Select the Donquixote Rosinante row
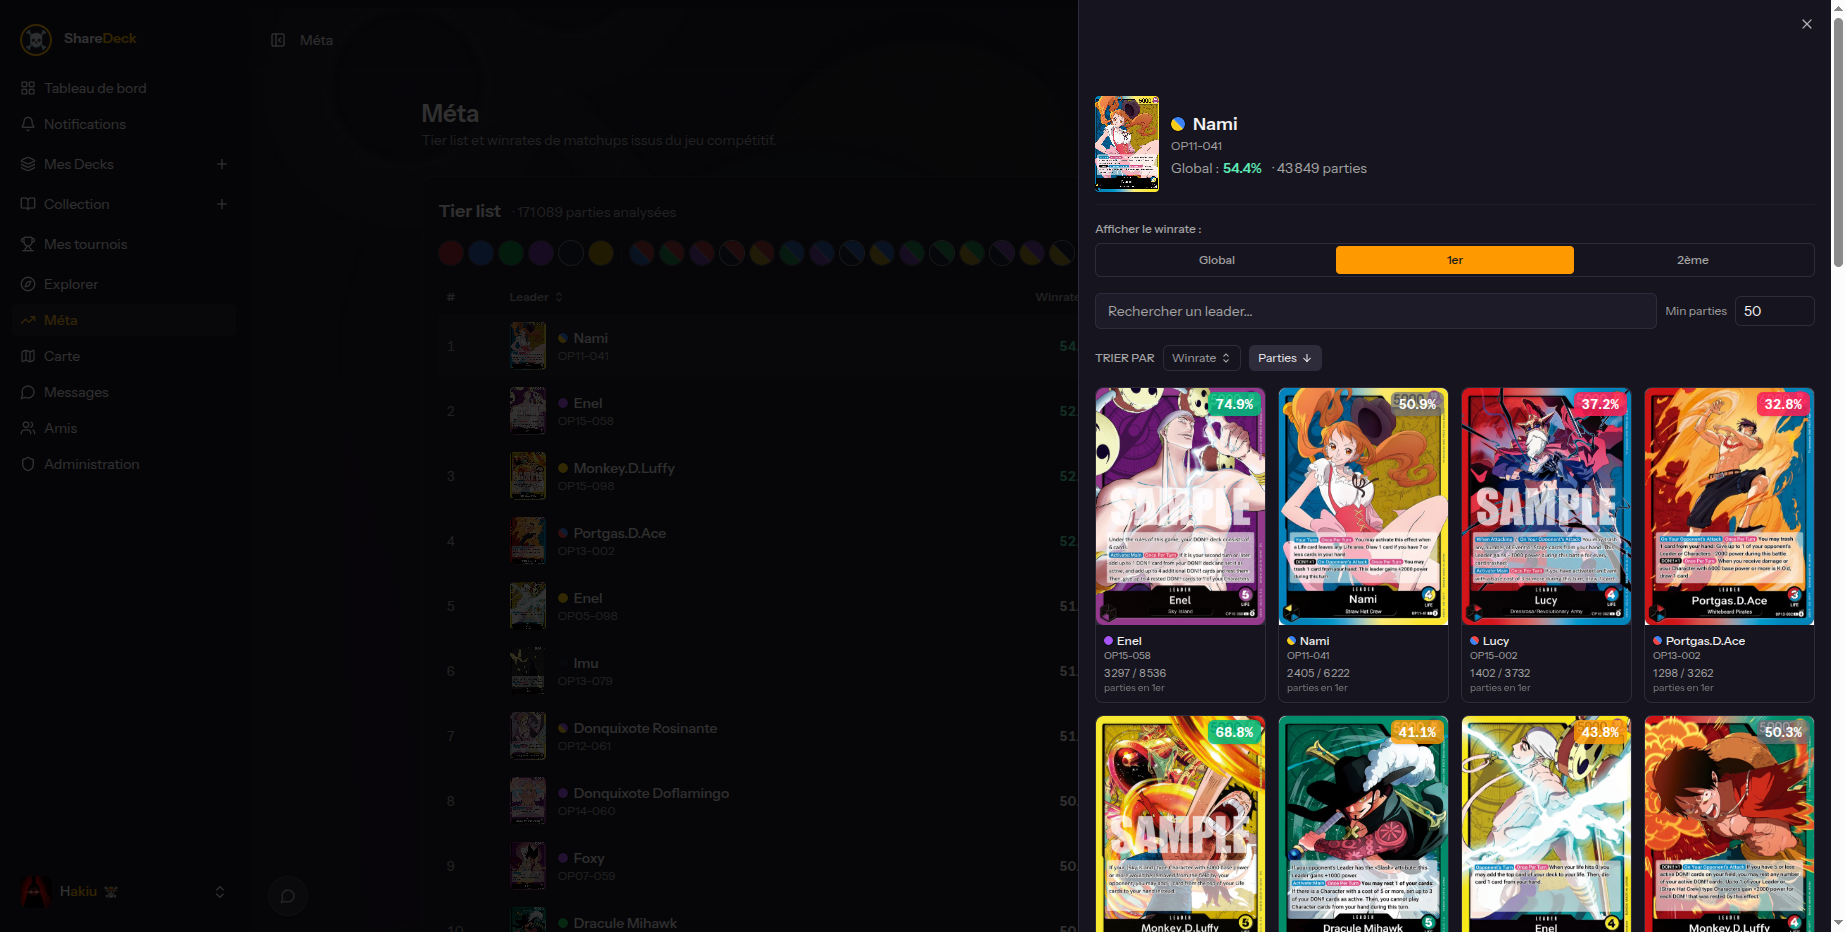 pos(758,736)
